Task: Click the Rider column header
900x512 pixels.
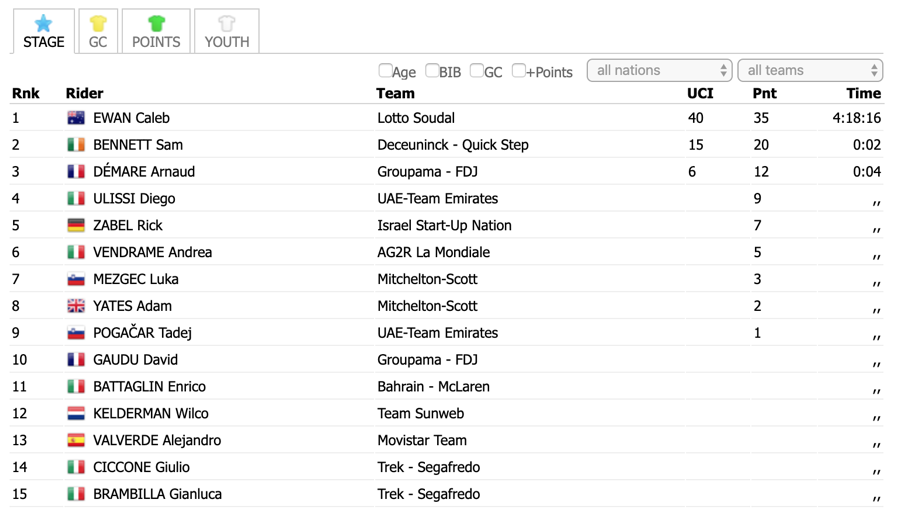Action: click(x=84, y=94)
